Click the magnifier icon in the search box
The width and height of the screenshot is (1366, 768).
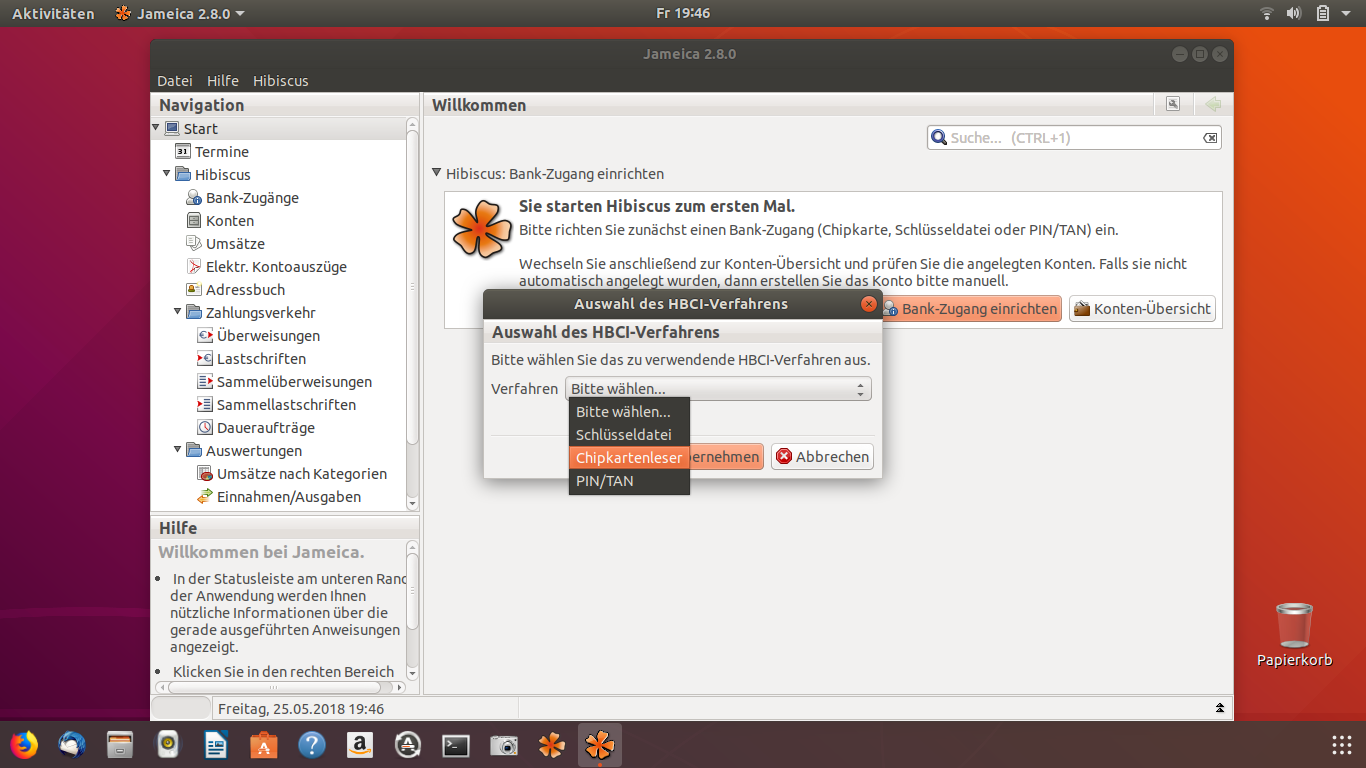click(x=939, y=138)
